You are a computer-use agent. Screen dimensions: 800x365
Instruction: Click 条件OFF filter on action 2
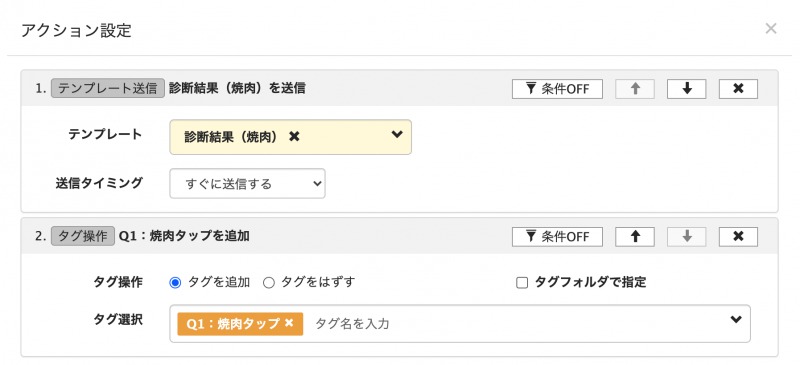[x=557, y=237]
